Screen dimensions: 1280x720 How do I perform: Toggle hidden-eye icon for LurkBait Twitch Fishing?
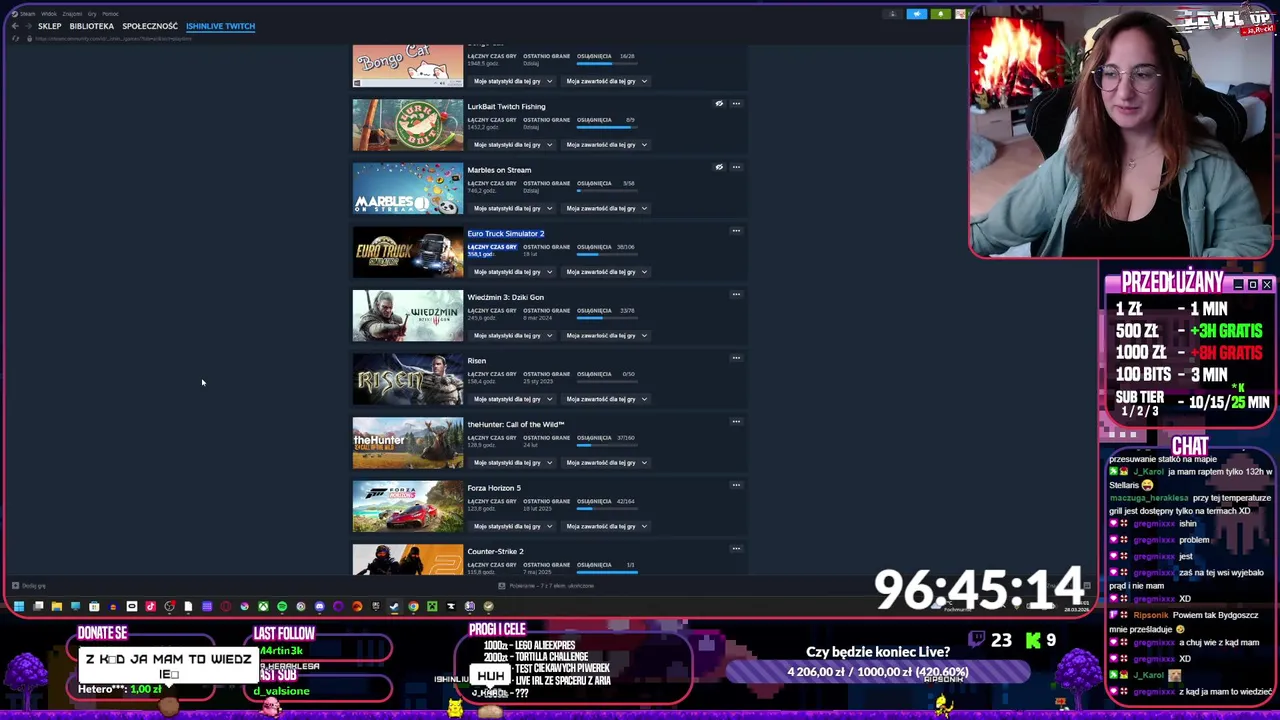click(x=719, y=103)
